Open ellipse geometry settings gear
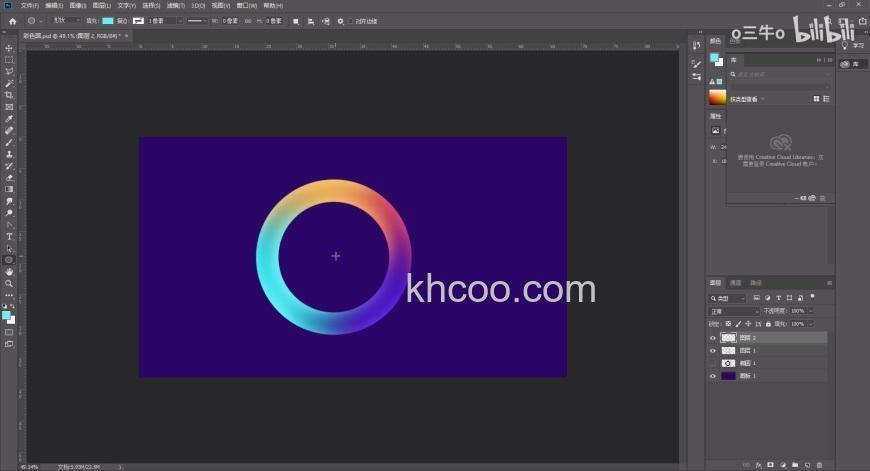This screenshot has width=870, height=471. click(341, 21)
